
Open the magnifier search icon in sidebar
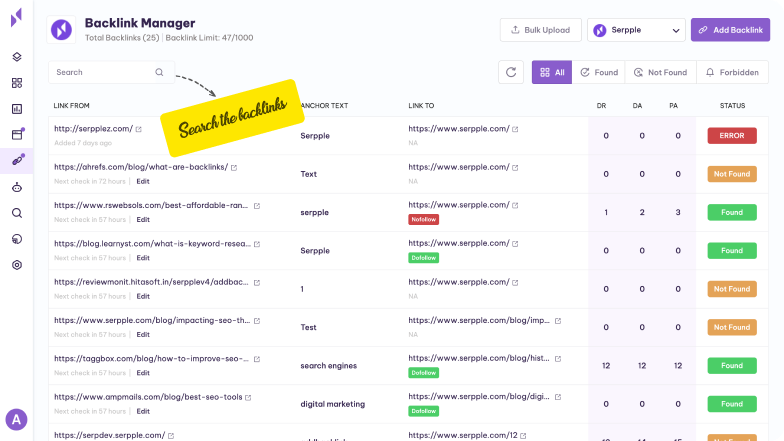coord(17,214)
